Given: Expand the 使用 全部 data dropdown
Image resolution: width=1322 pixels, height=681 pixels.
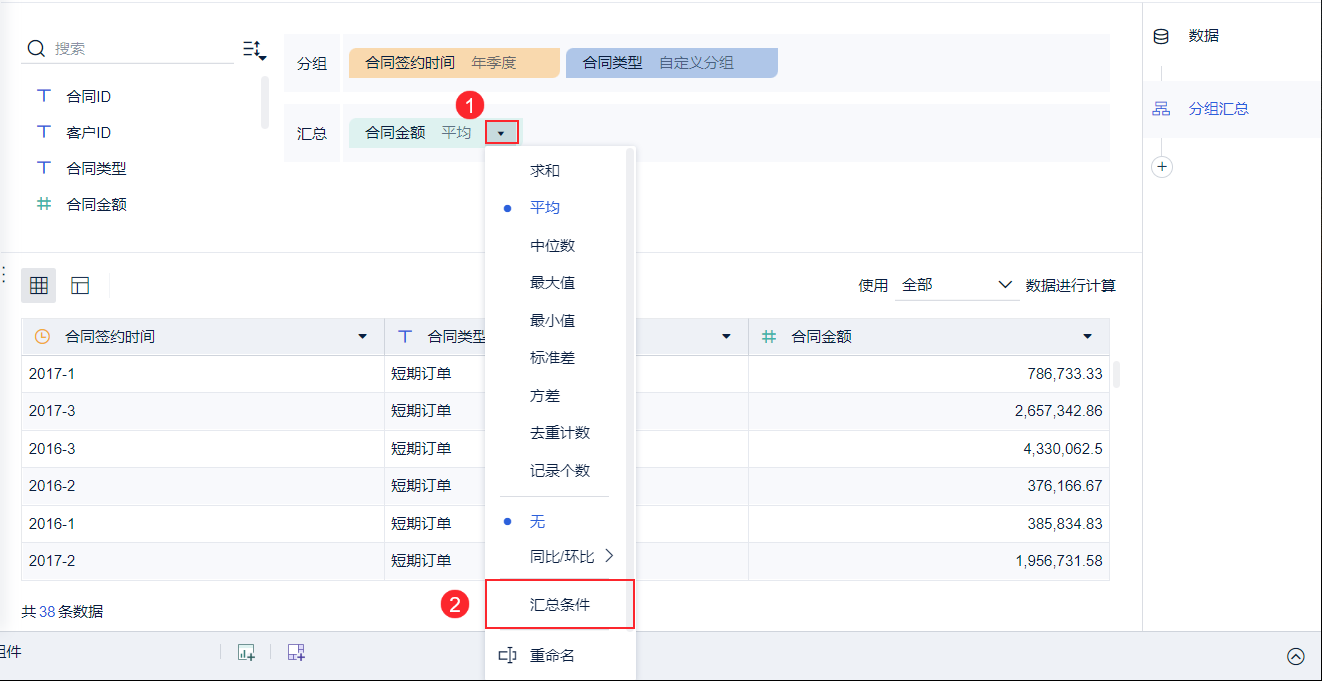Looking at the screenshot, I should pyautogui.click(x=957, y=286).
